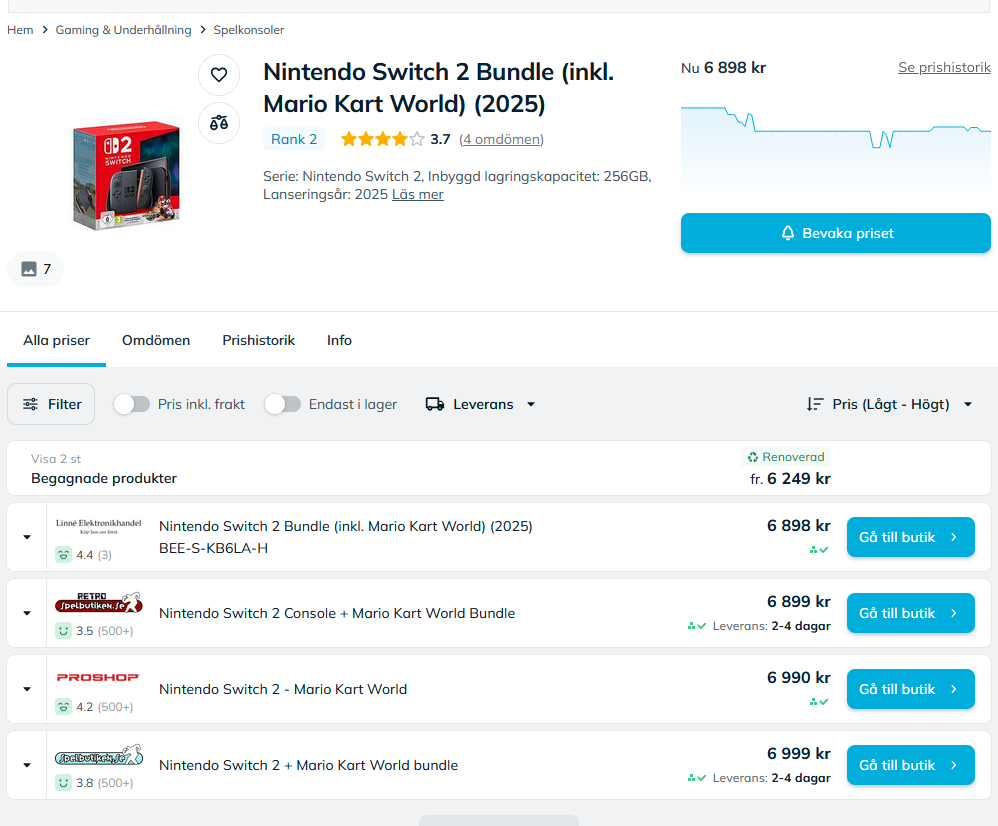Go to Hem breadcrumb
This screenshot has height=826, width=998.
click(x=20, y=30)
